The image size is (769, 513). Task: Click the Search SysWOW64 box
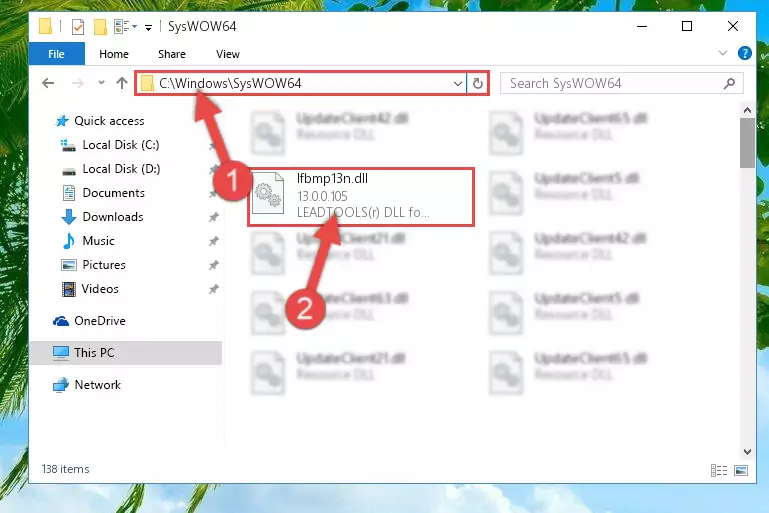[621, 83]
